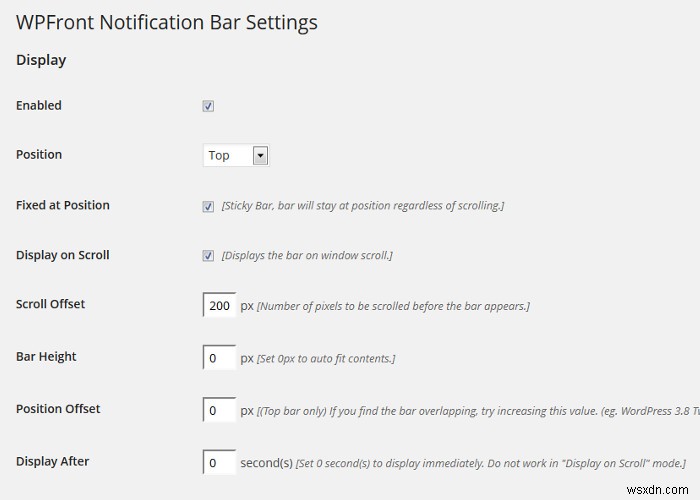Uncheck the Fixed at Position checkbox

point(208,206)
